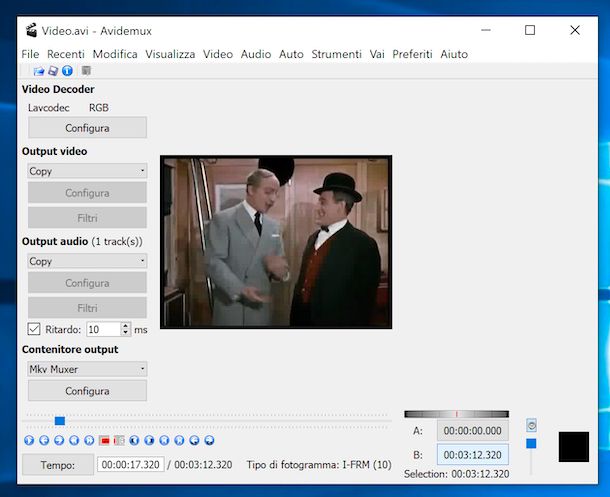Go to next frame arrow
610x497 pixels.
(59, 440)
